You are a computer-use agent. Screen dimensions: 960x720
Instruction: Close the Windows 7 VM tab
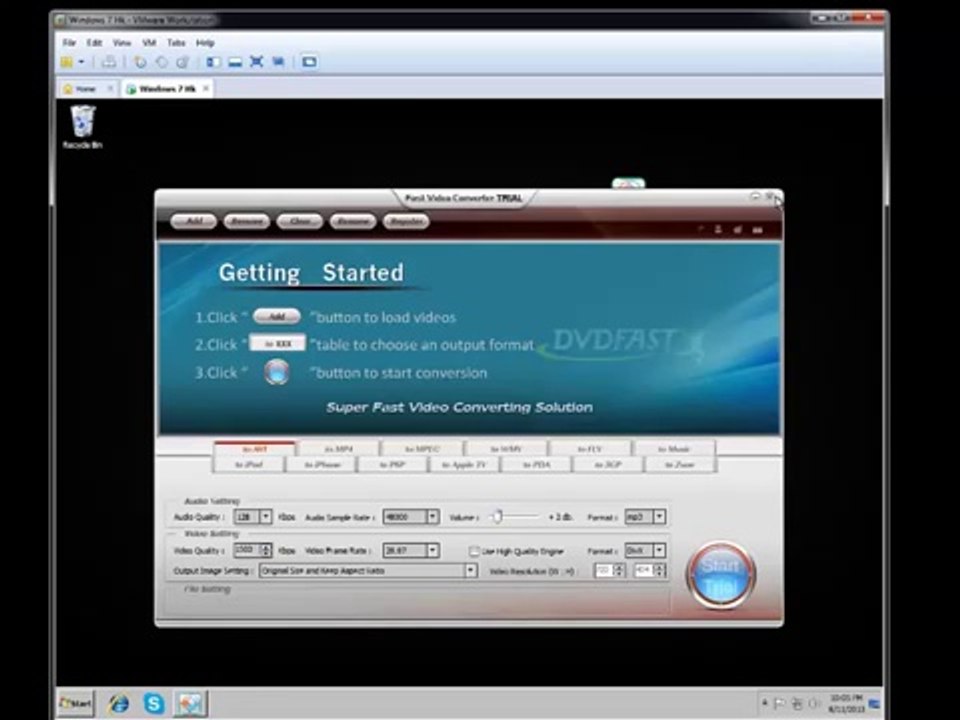click(x=206, y=89)
